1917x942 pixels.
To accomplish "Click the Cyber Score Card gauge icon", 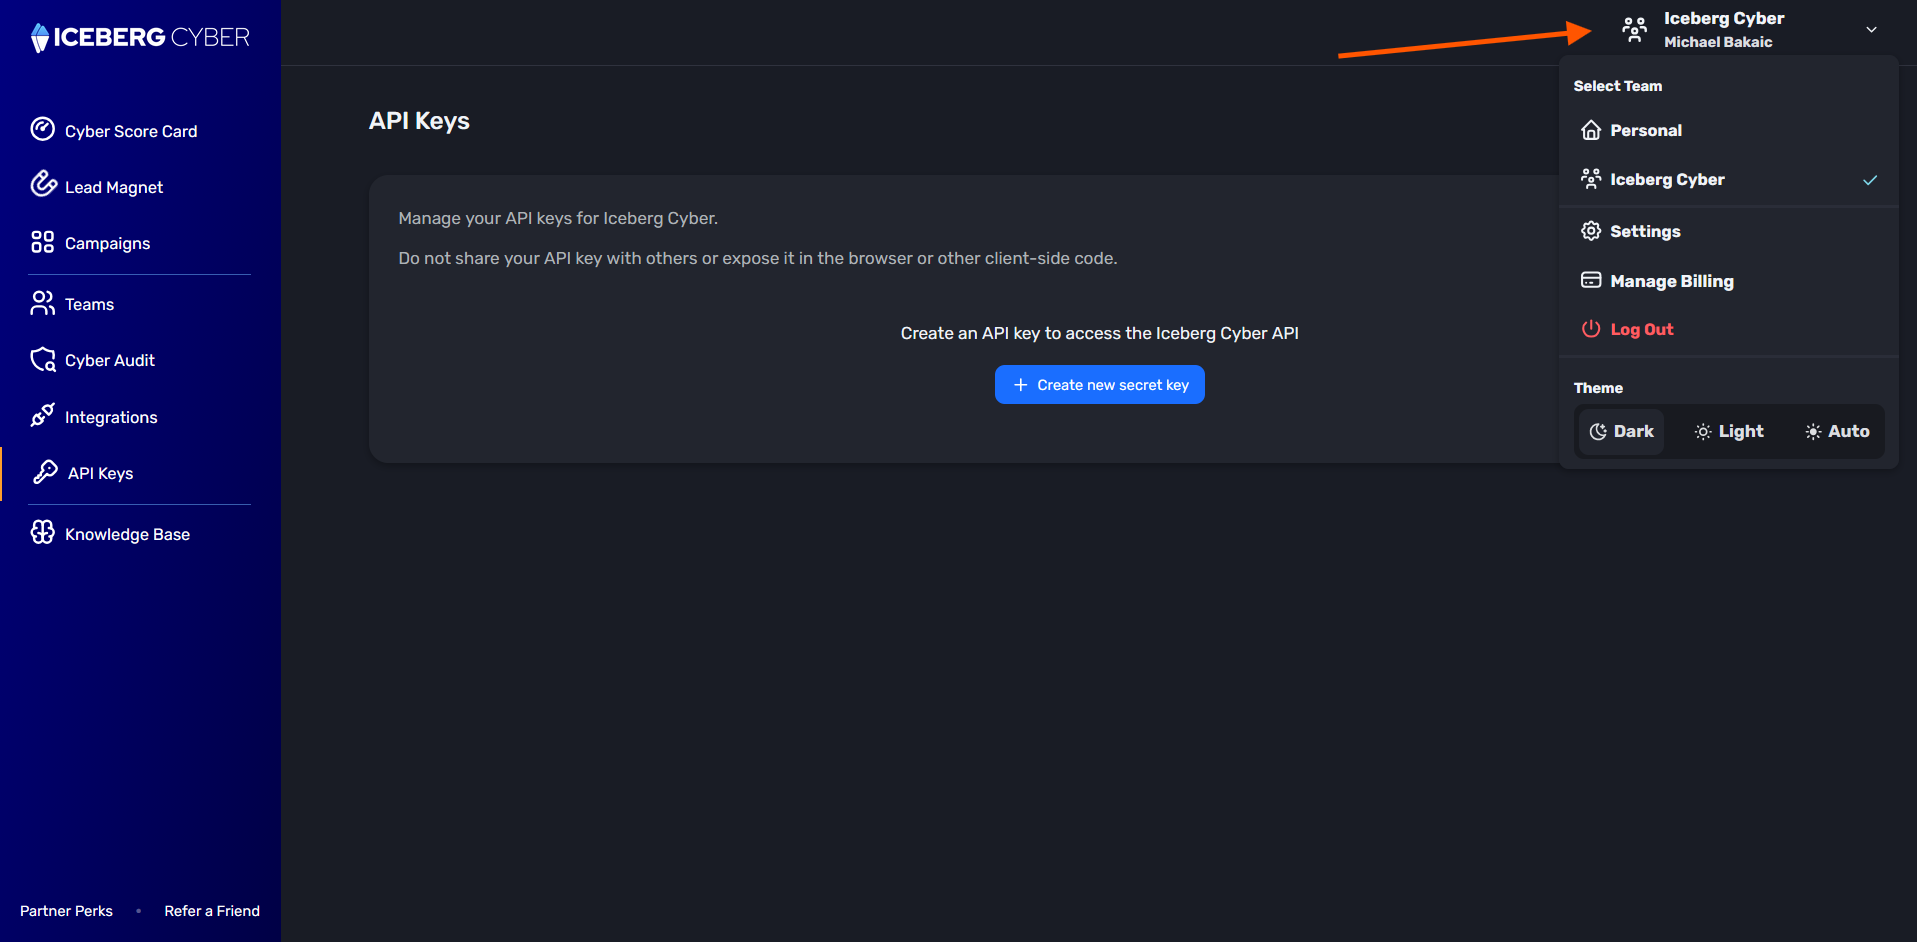I will (43, 130).
